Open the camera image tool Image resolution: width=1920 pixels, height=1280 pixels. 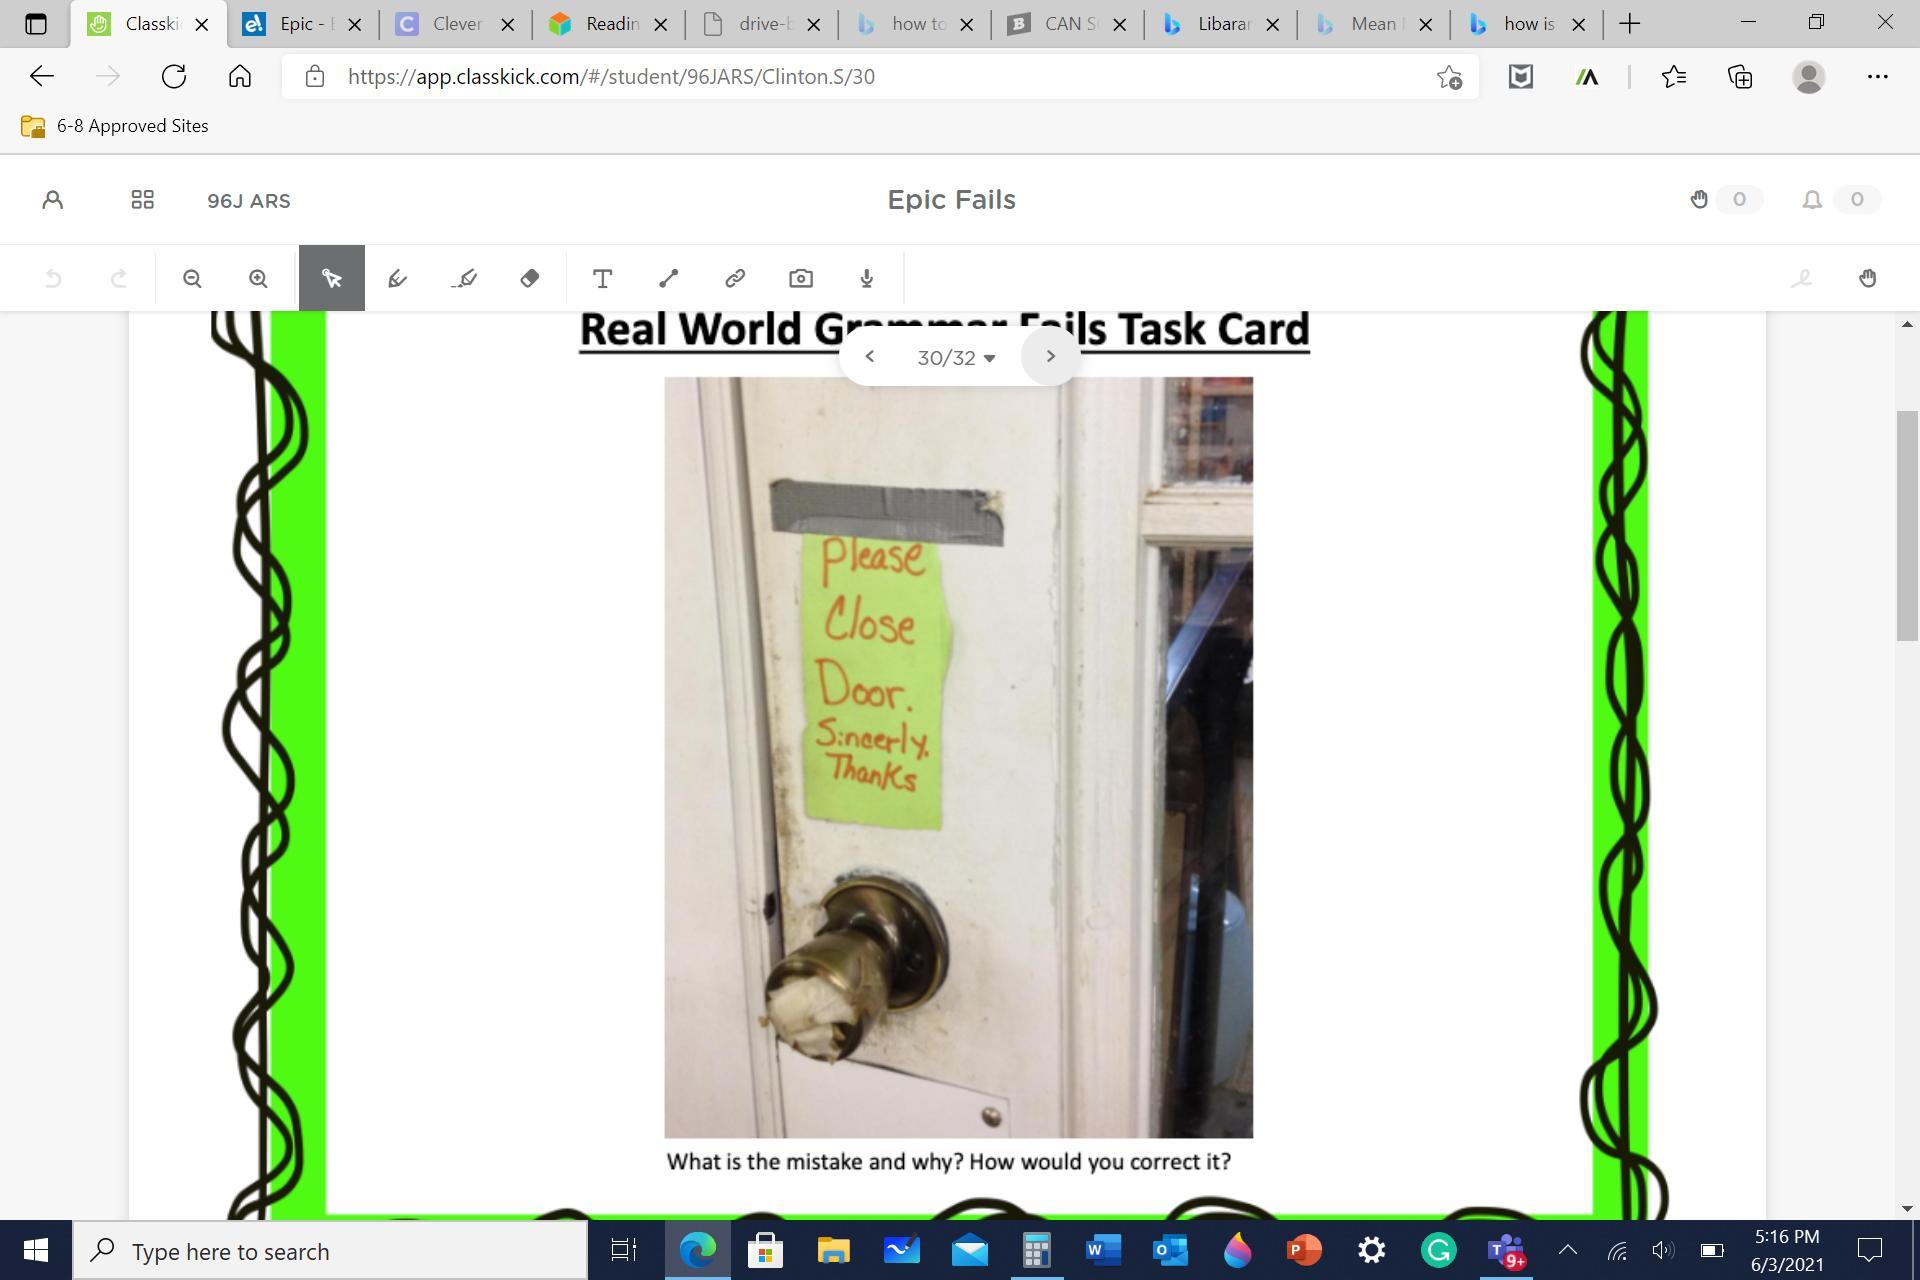tap(800, 278)
